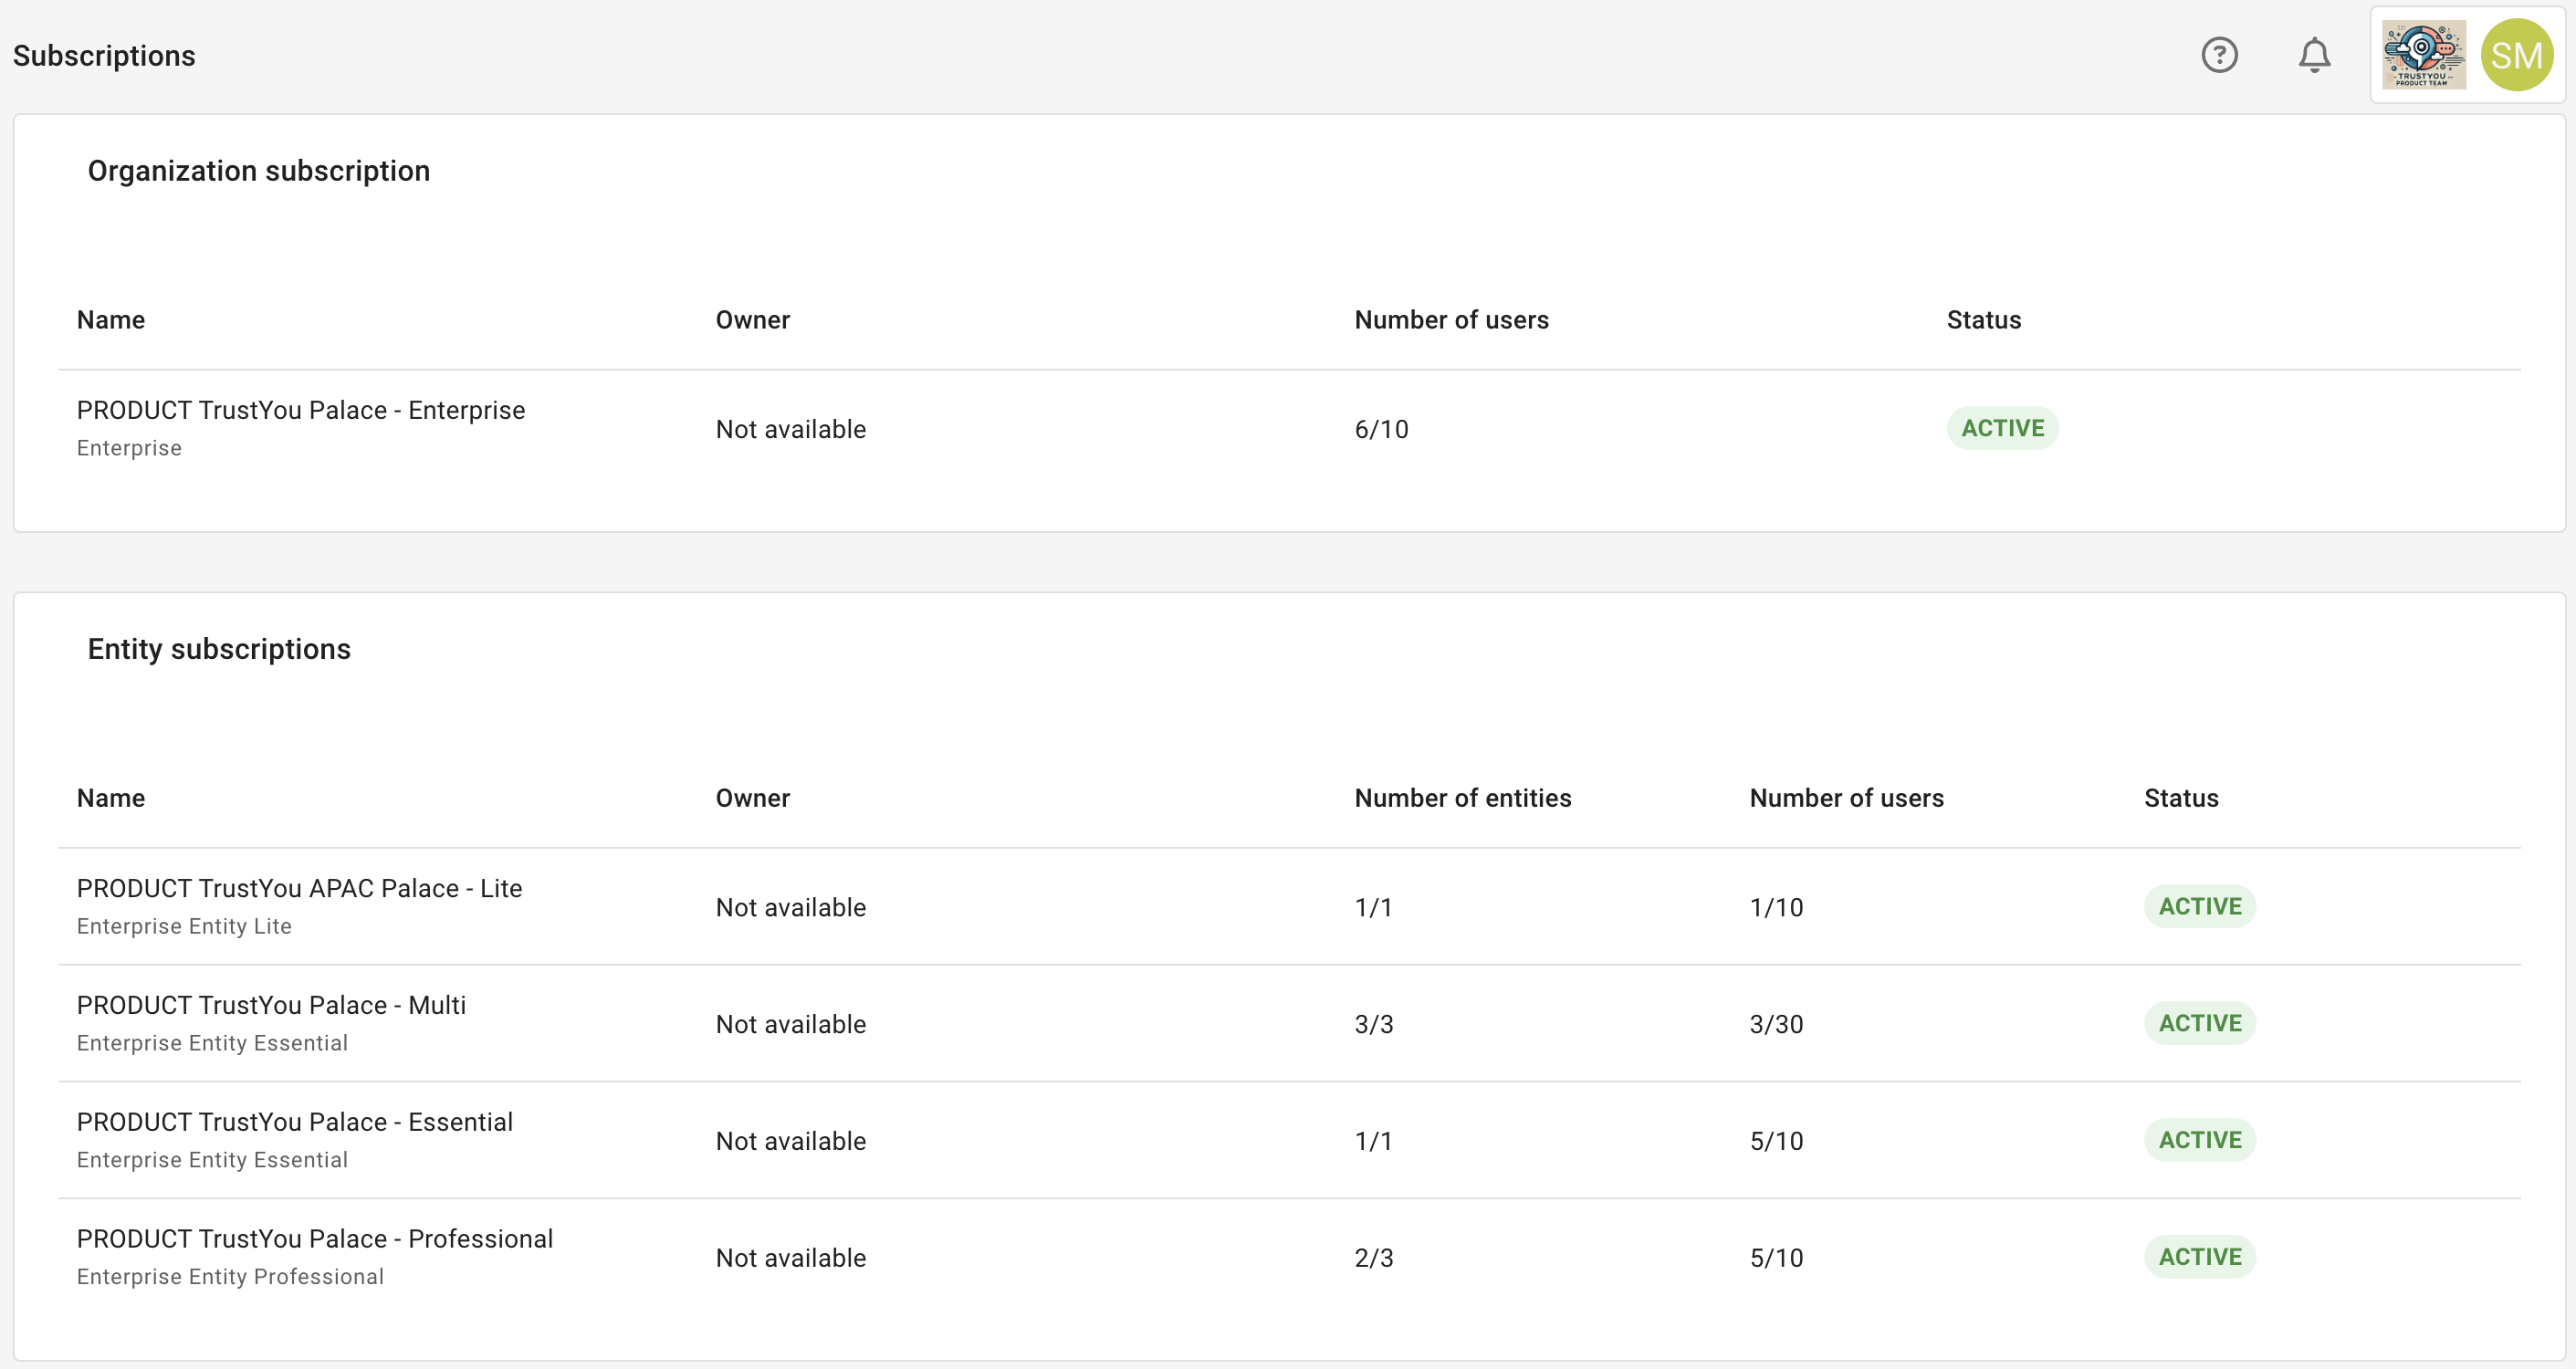Click Number of users header in Entity subscriptions
The image size is (2576, 1369).
coord(1846,798)
